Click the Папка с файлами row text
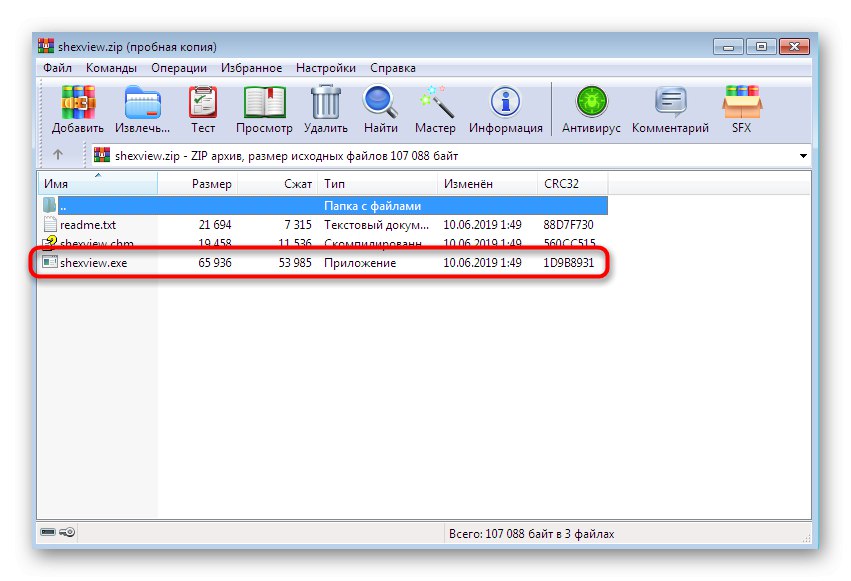 click(x=372, y=206)
